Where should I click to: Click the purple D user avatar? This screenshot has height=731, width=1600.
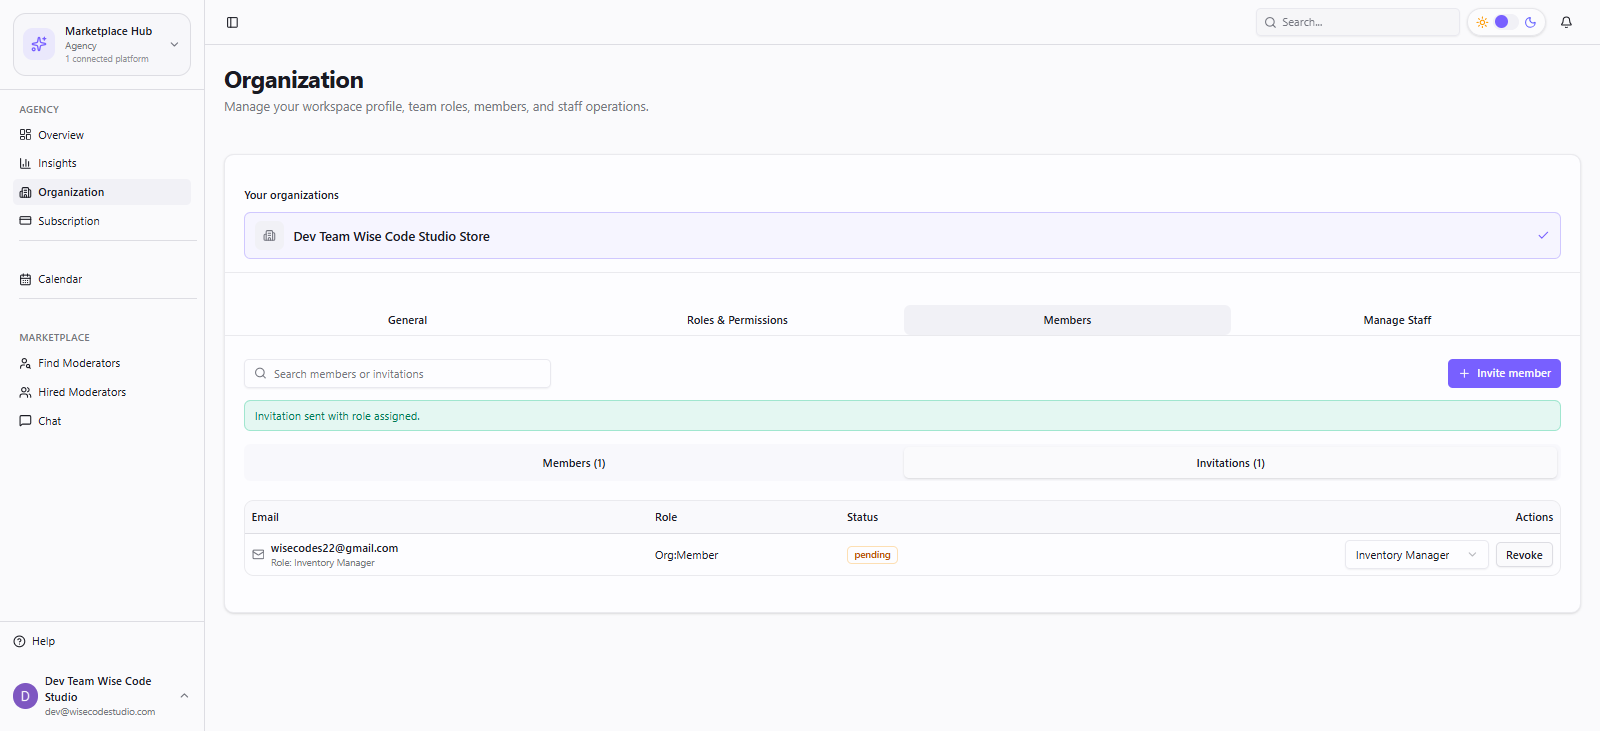tap(25, 696)
